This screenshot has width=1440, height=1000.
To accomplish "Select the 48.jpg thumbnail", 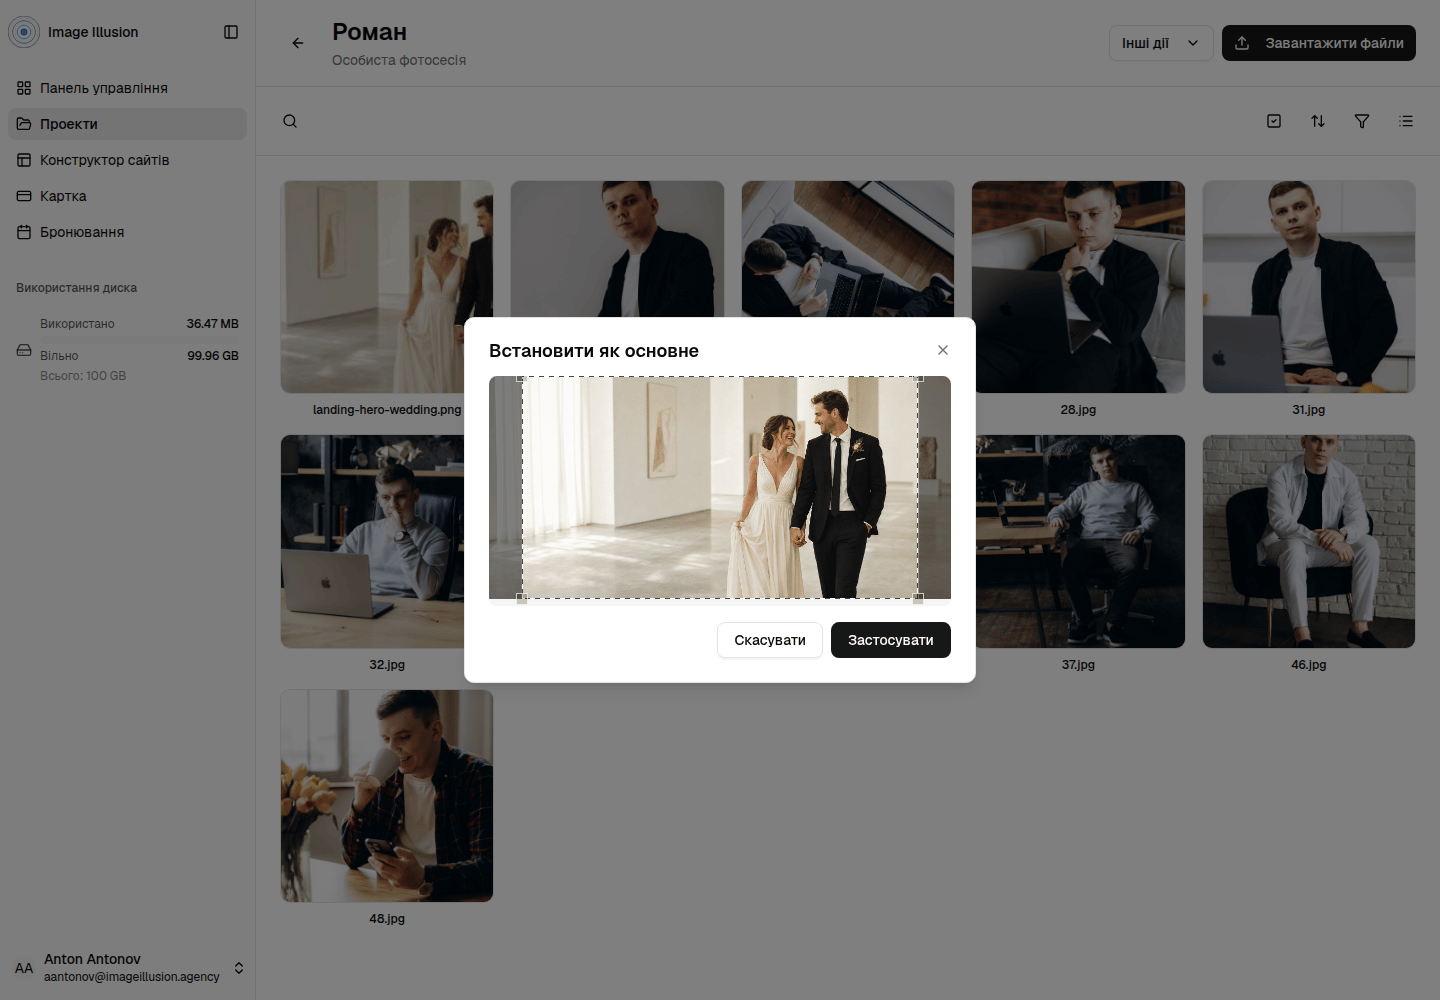I will pos(387,796).
